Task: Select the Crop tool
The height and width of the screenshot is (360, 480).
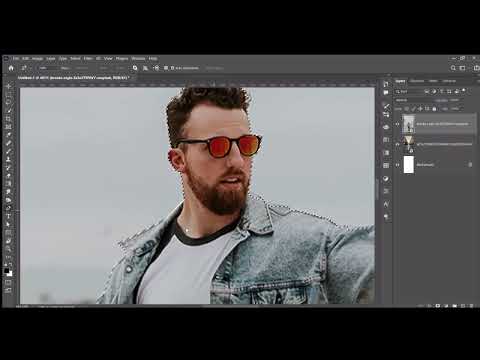Action: coord(9,119)
